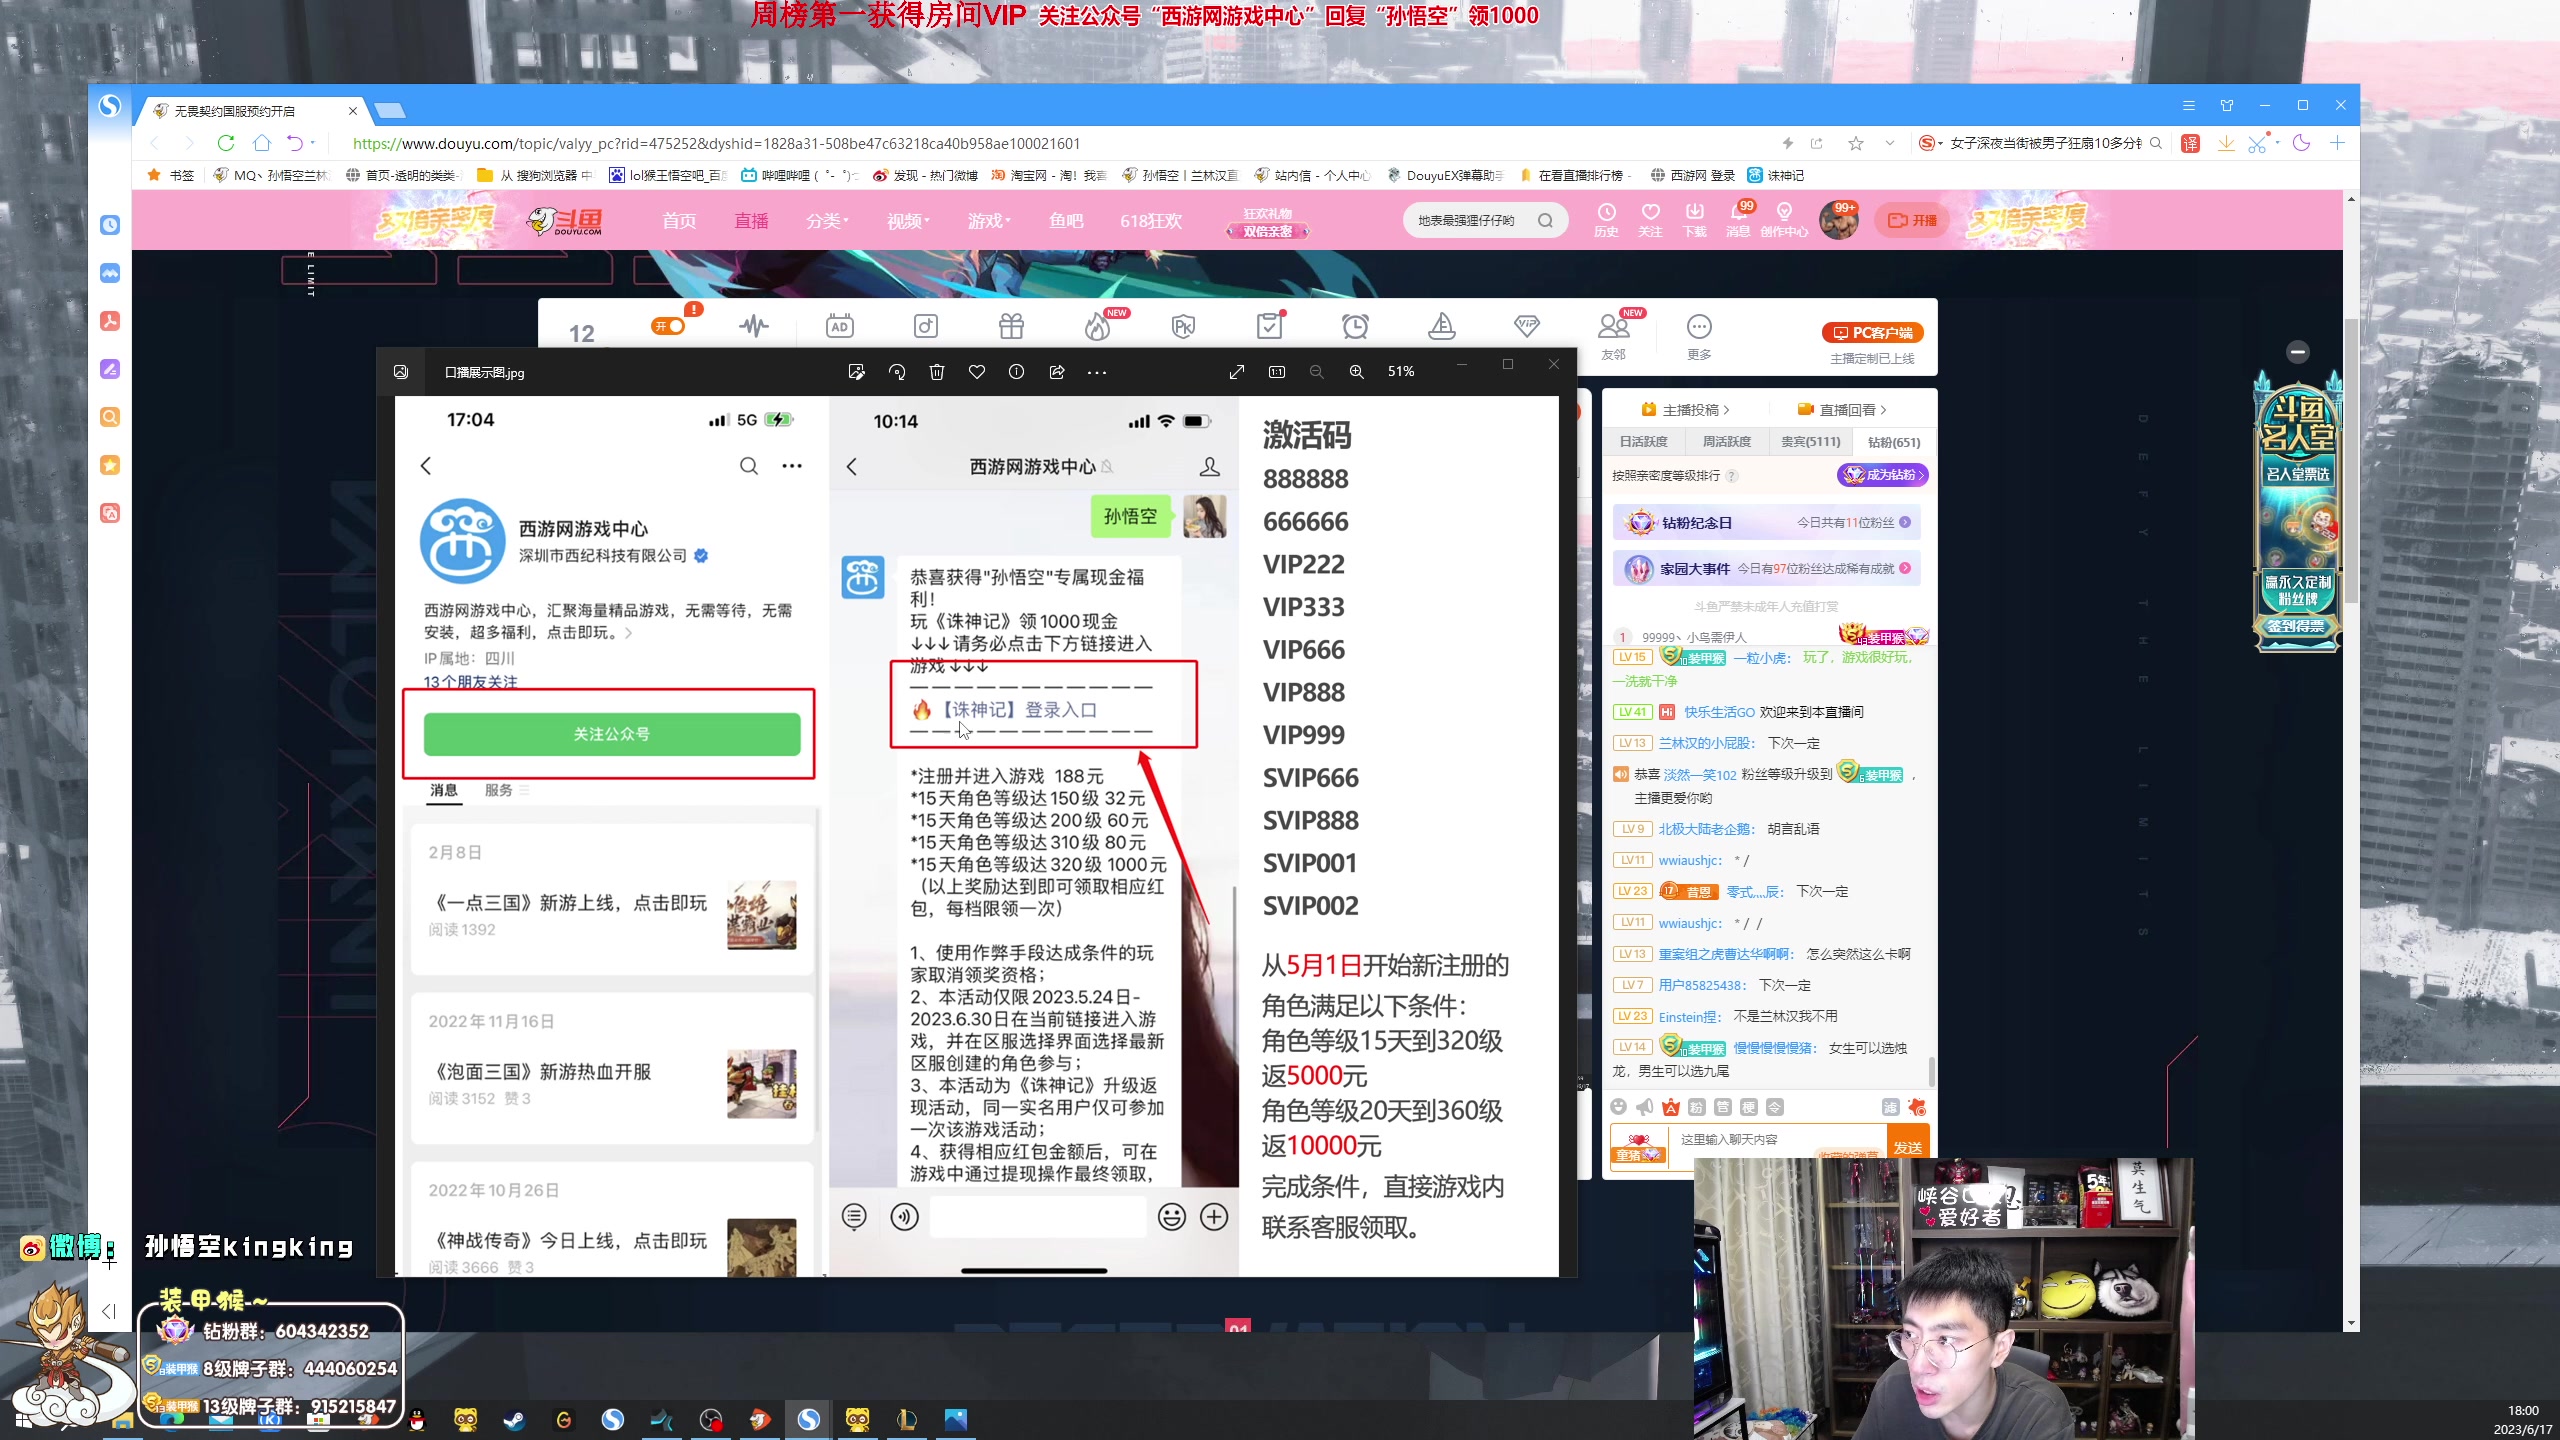The width and height of the screenshot is (2560, 1440).
Task: Open 直播 in the Douyu navigation bar
Action: coord(751,221)
